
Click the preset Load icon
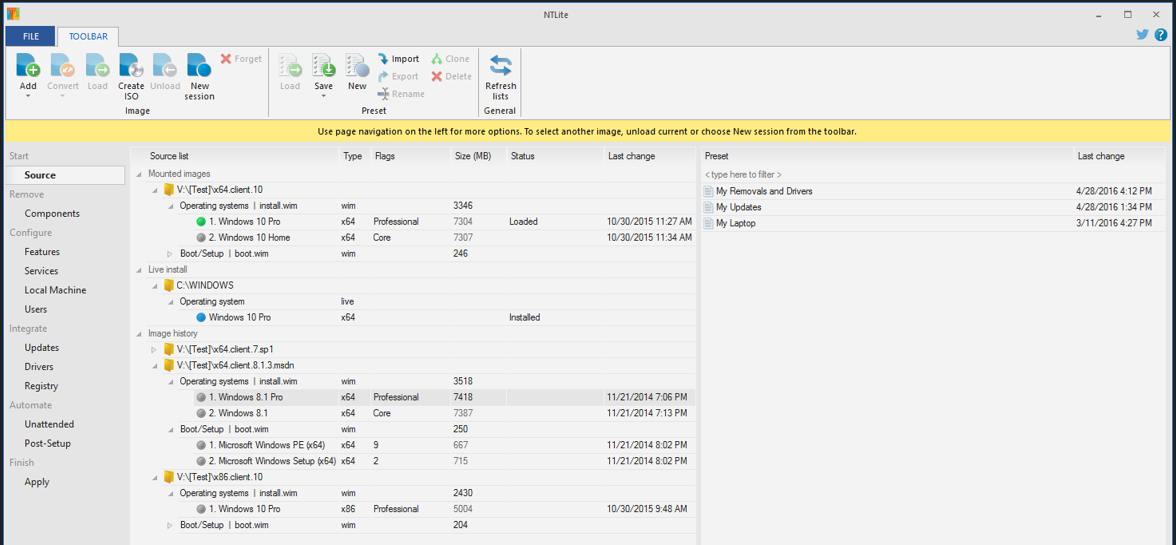click(x=290, y=65)
